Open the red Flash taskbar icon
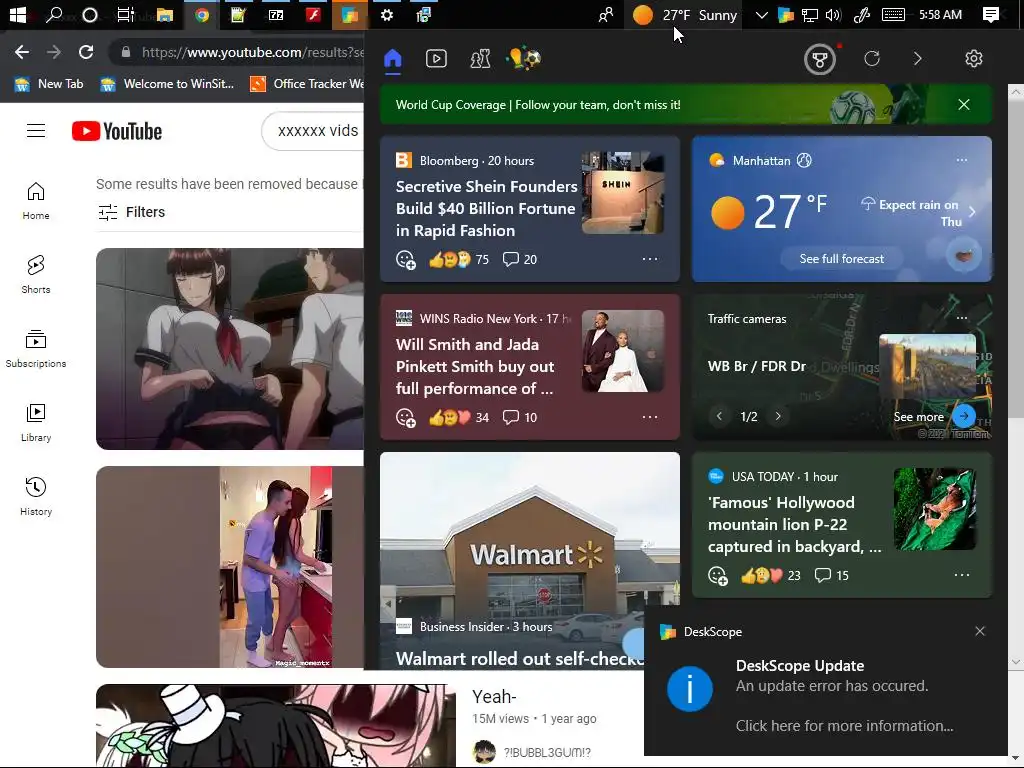Image resolution: width=1024 pixels, height=768 pixels. point(313,14)
